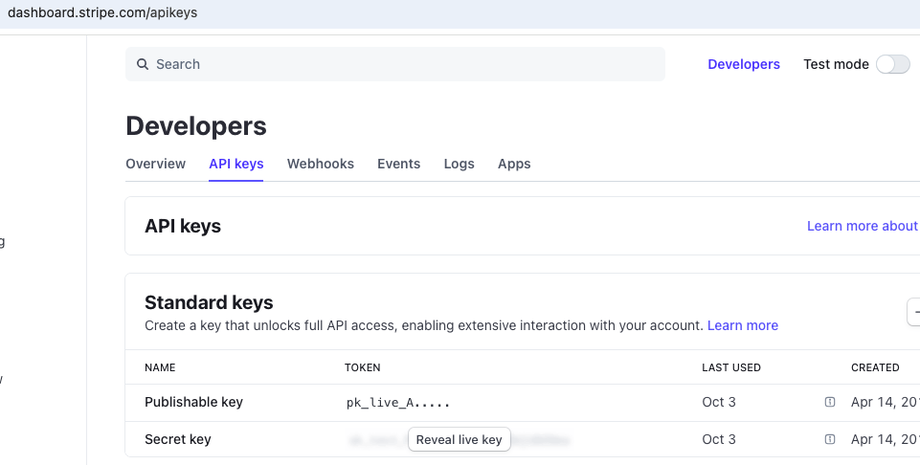Open the Logs tab

(x=459, y=164)
